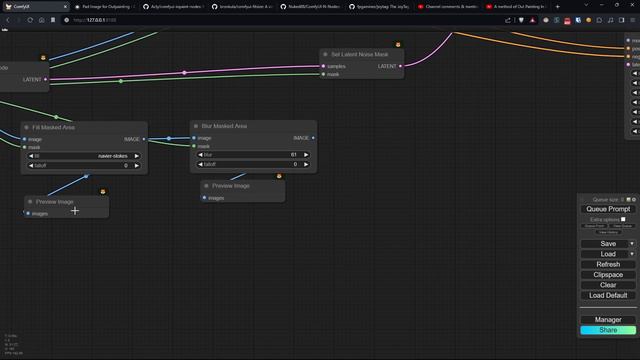
Task: Bookmark this page in the address bar
Action: click(x=53, y=20)
